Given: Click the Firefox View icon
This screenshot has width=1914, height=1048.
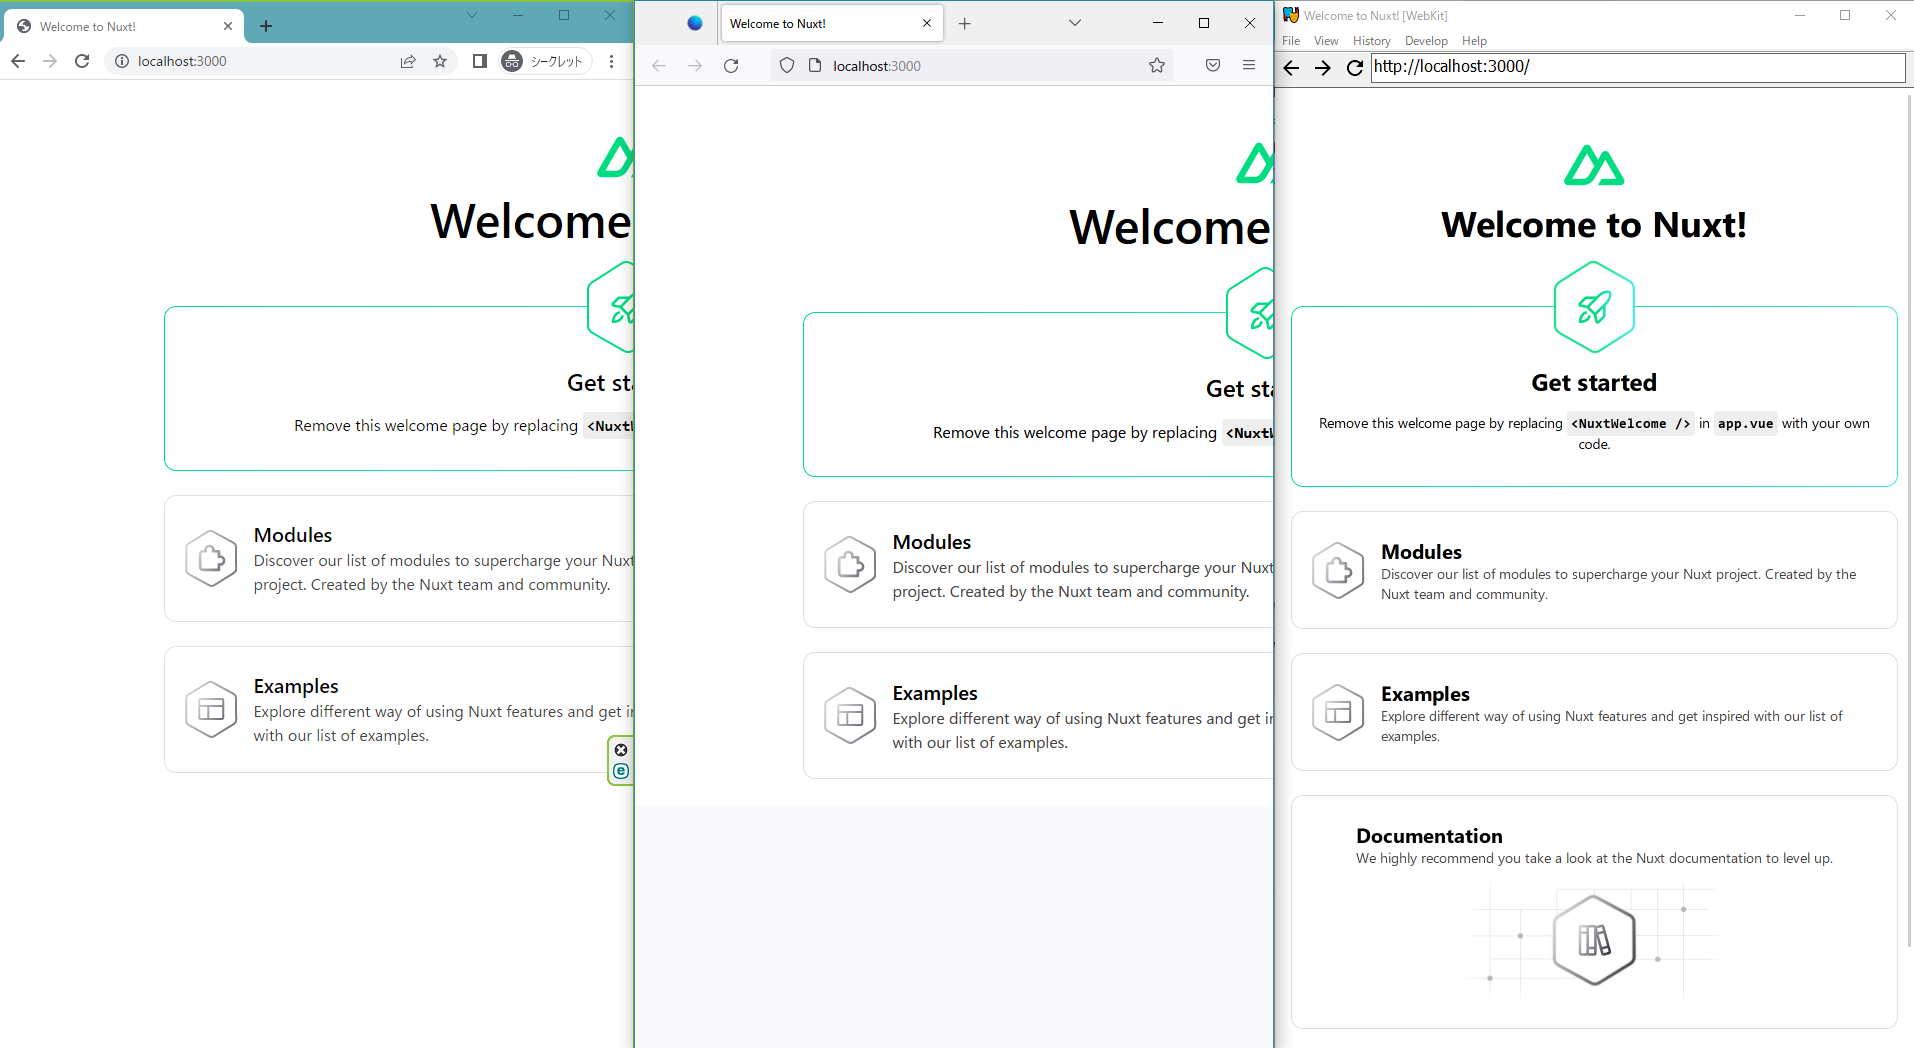Looking at the screenshot, I should coord(695,23).
